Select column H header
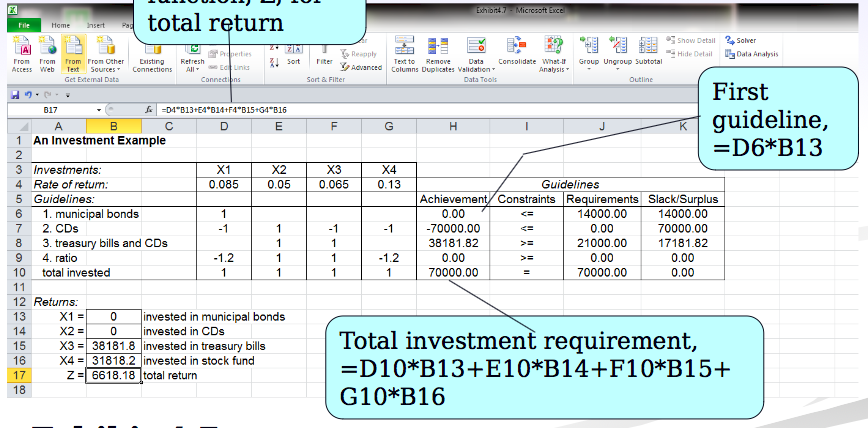The width and height of the screenshot is (868, 428). tap(453, 127)
